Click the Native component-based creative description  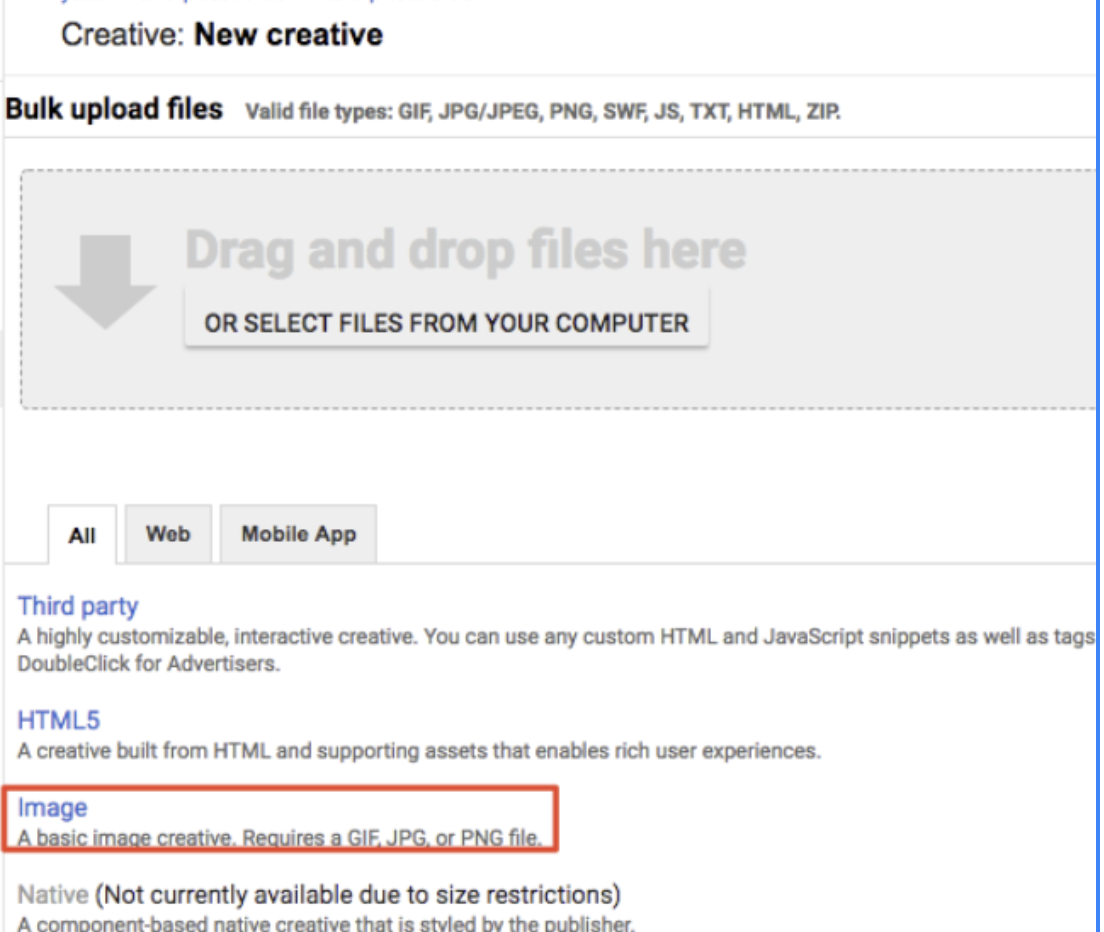point(325,923)
